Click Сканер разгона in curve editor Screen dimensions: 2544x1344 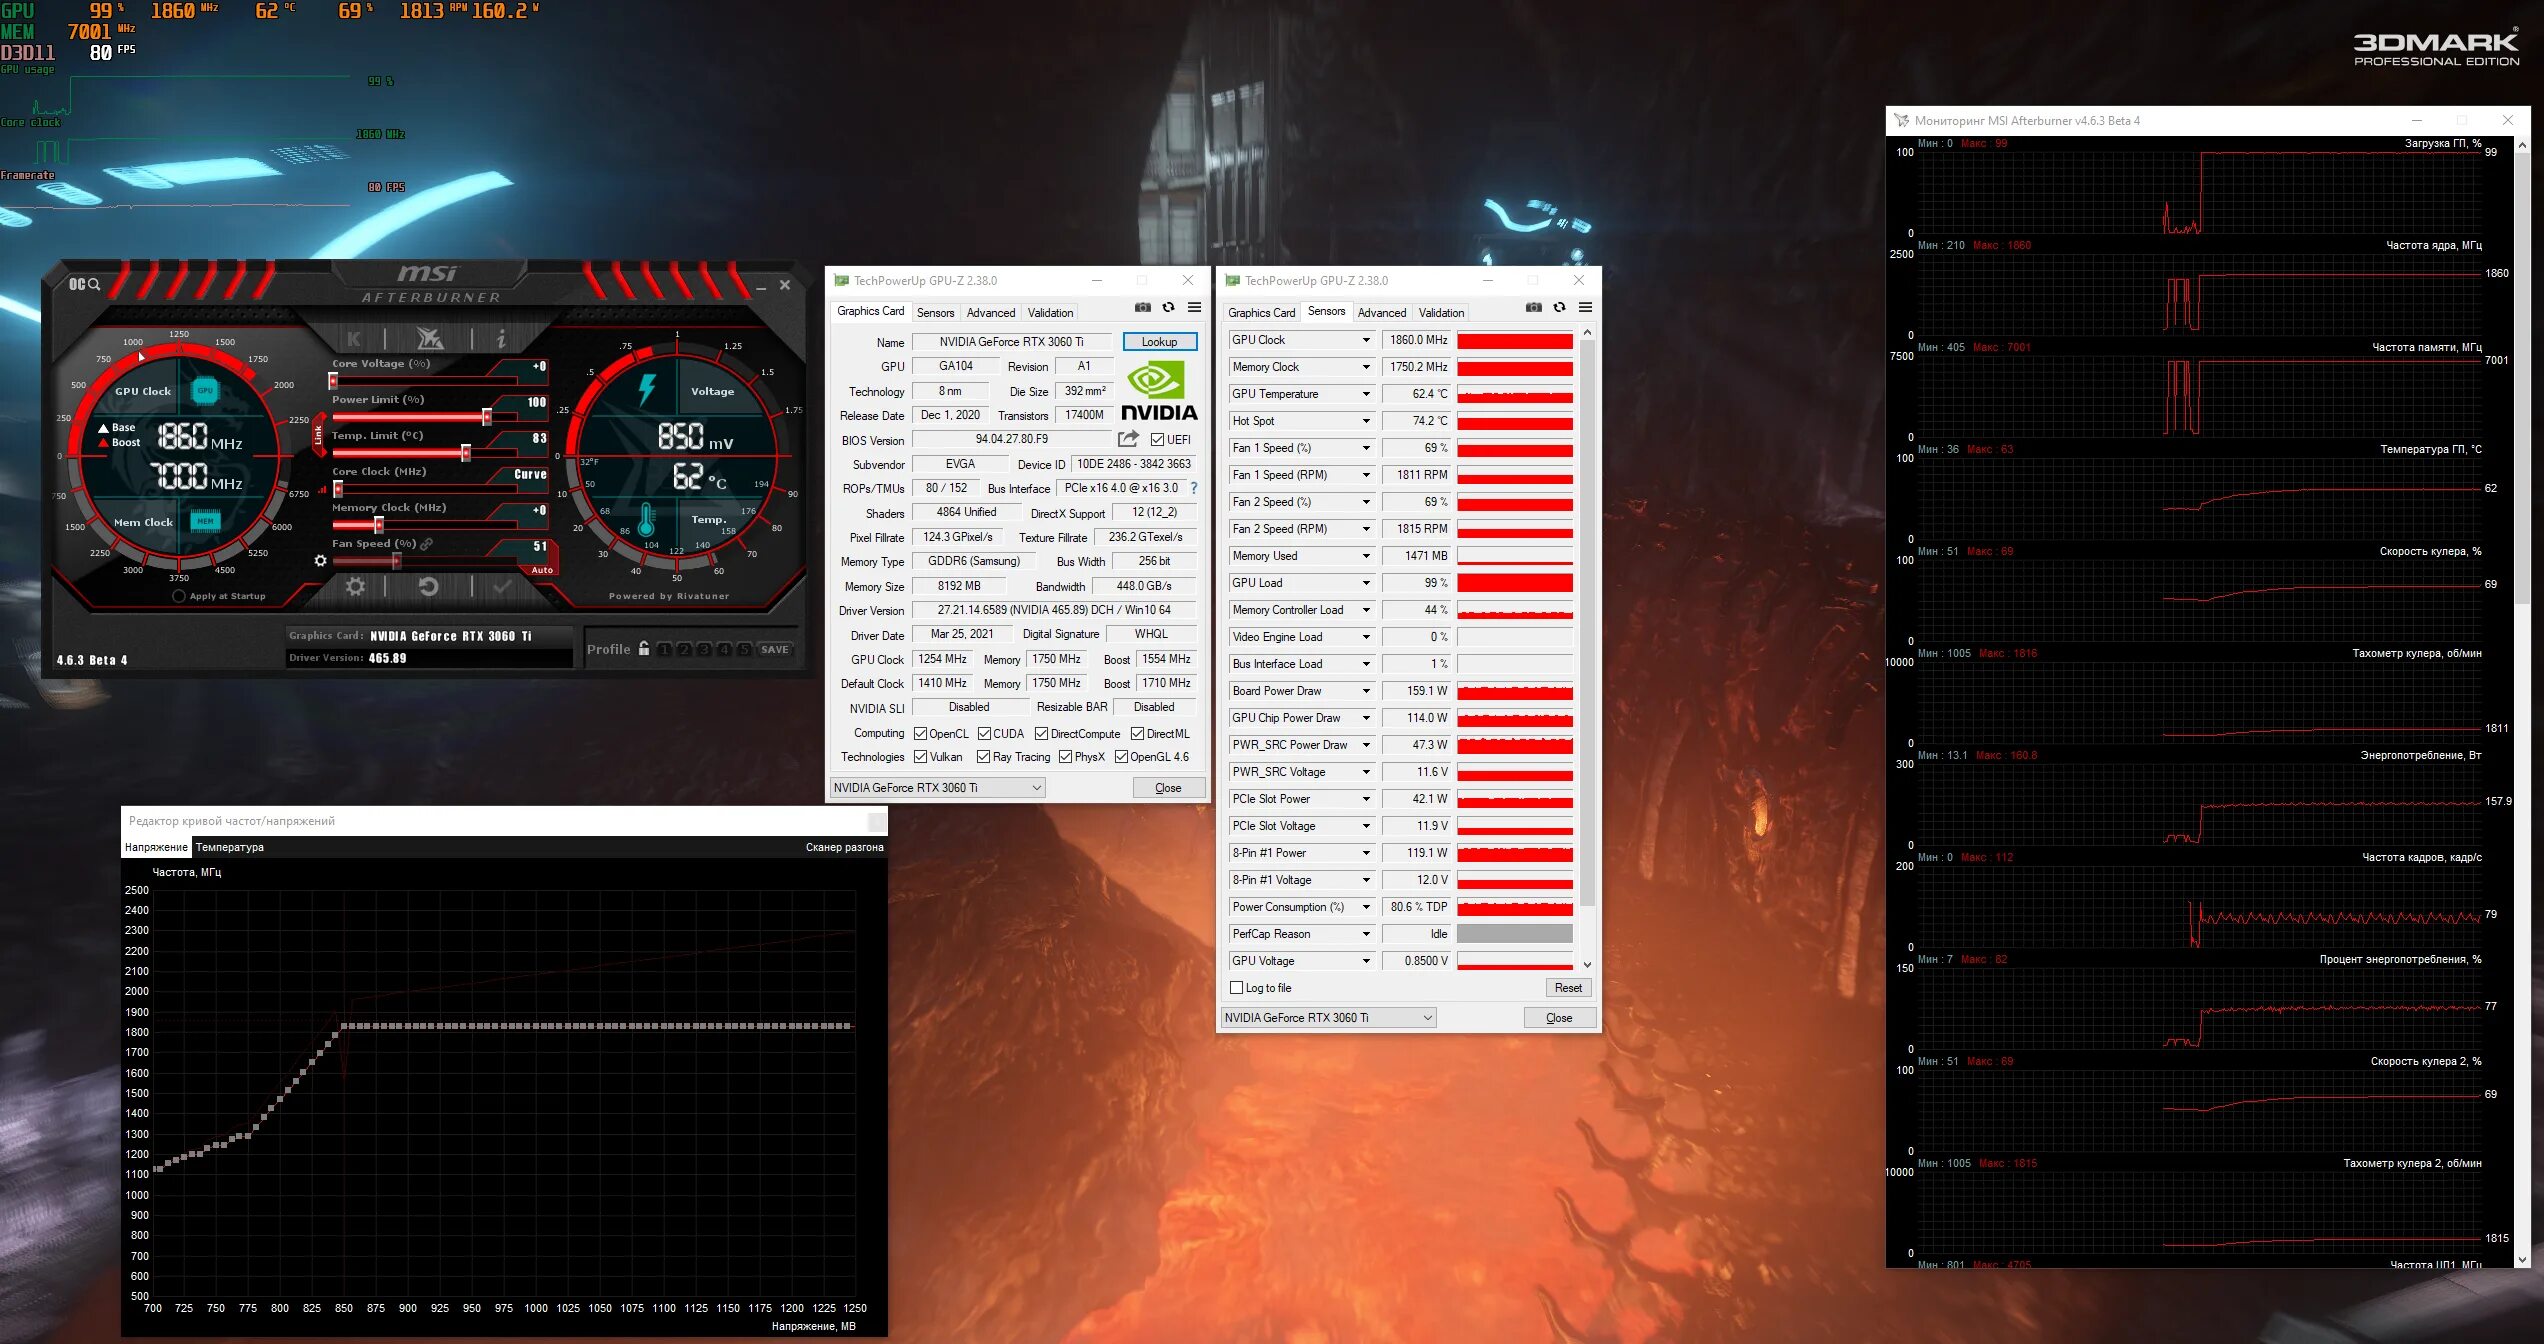coord(844,847)
